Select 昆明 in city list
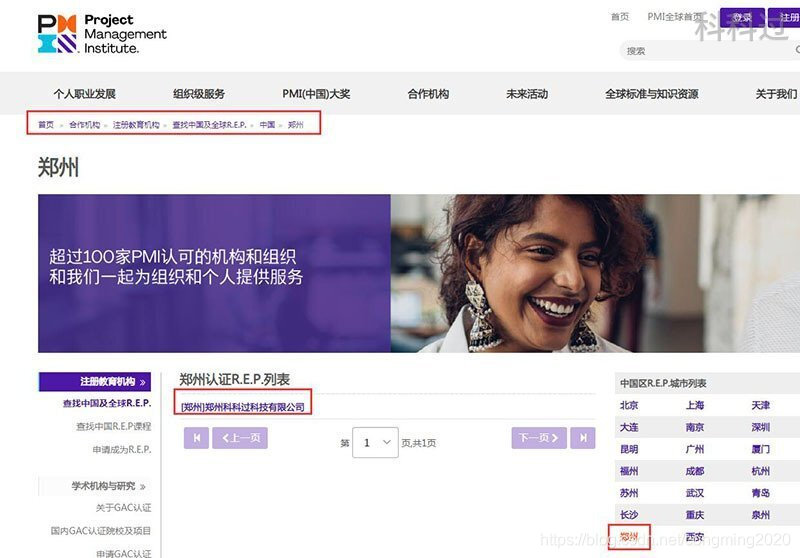This screenshot has height=558, width=800. pos(629,449)
